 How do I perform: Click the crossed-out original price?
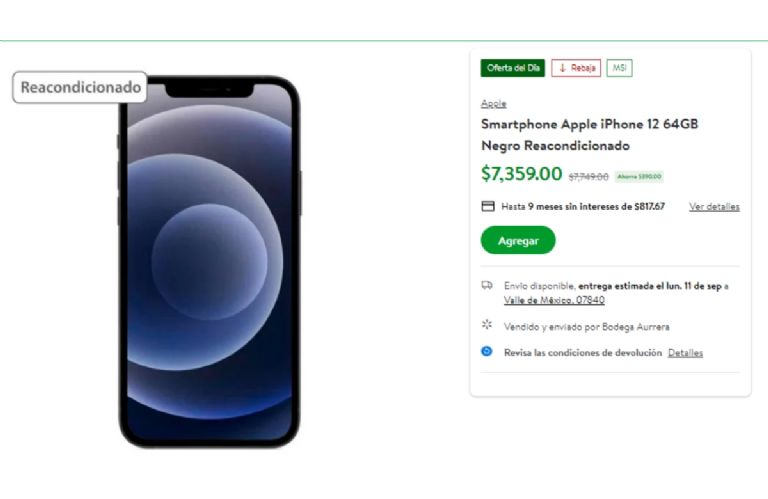[588, 177]
